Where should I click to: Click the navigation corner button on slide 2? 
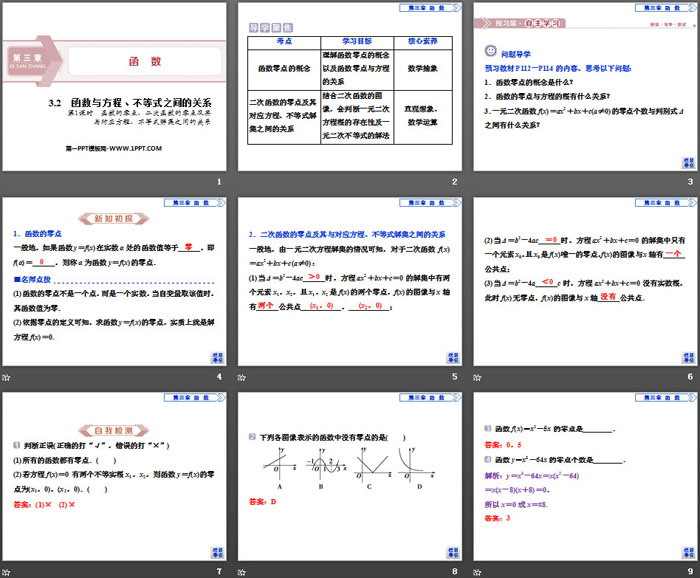(451, 160)
